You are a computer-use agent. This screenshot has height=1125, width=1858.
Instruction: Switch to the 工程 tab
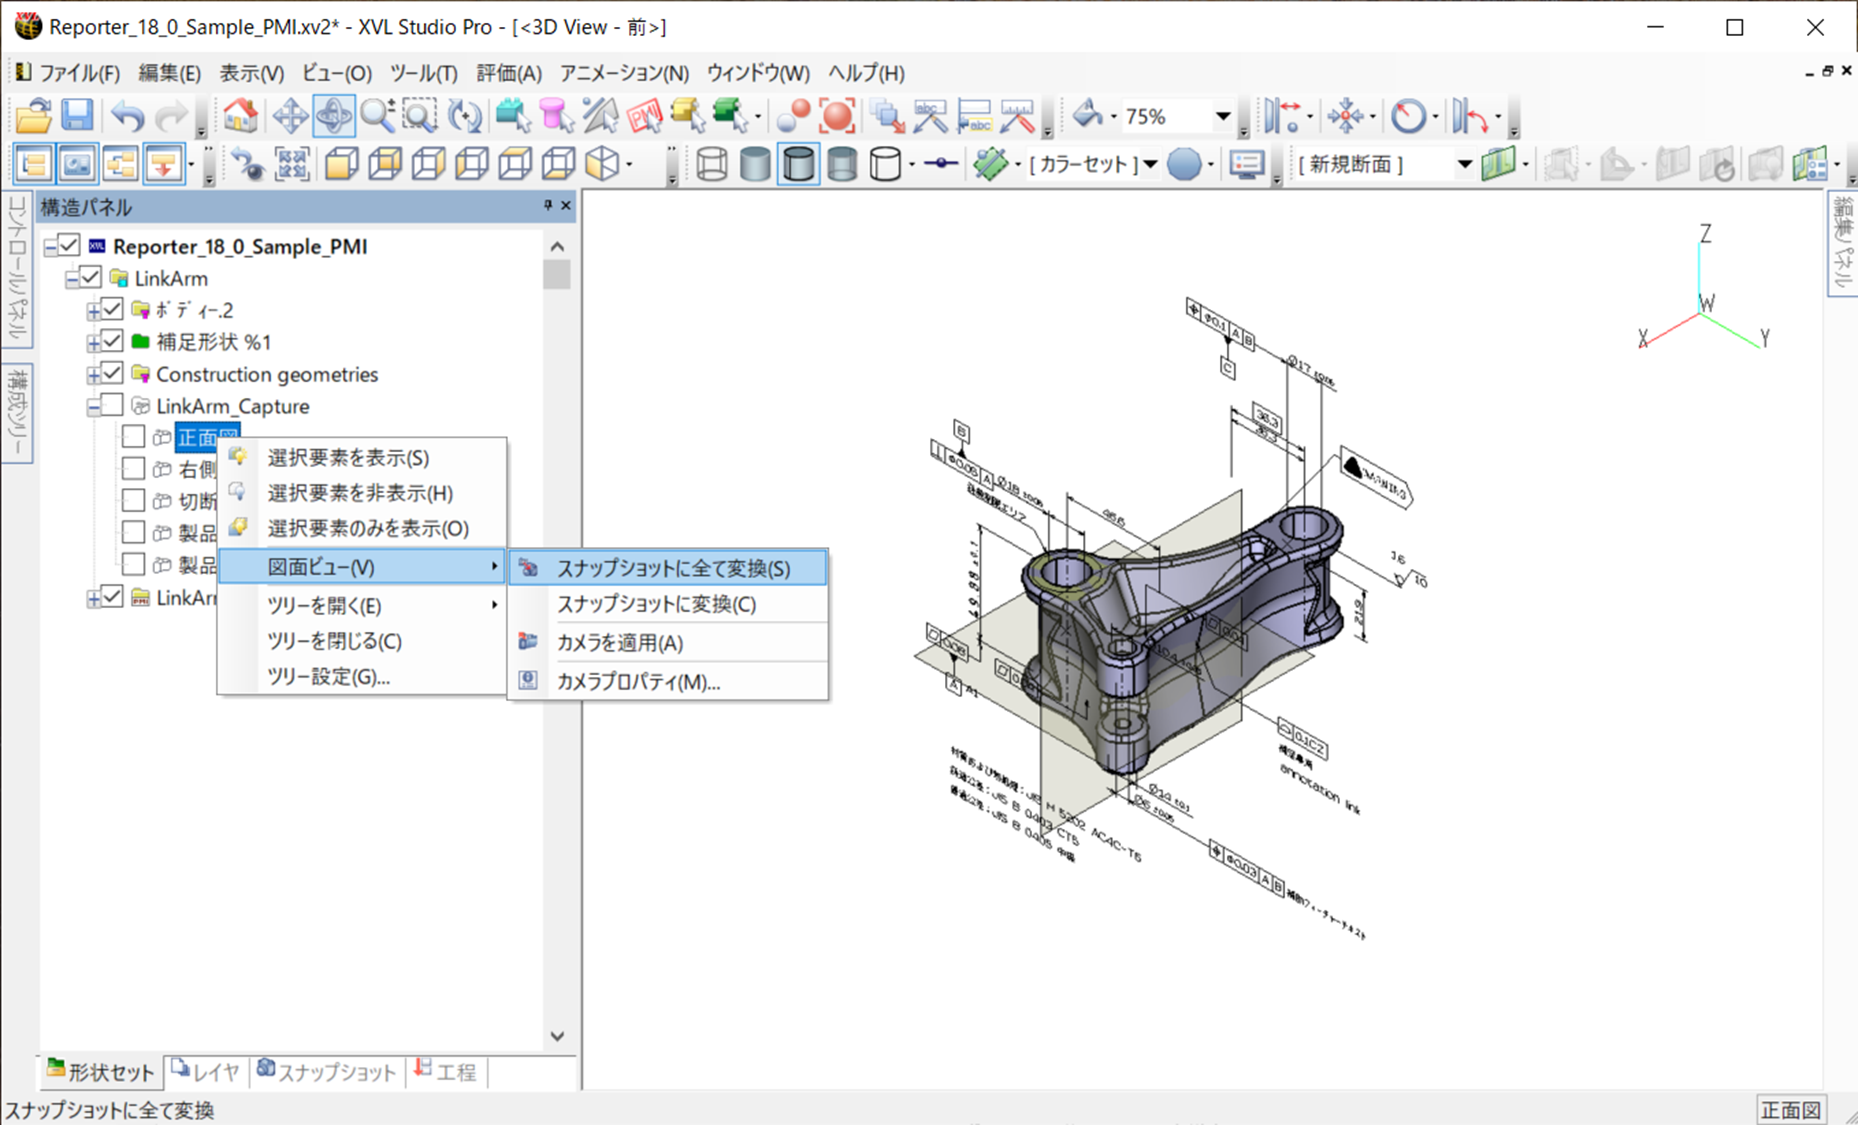(445, 1072)
